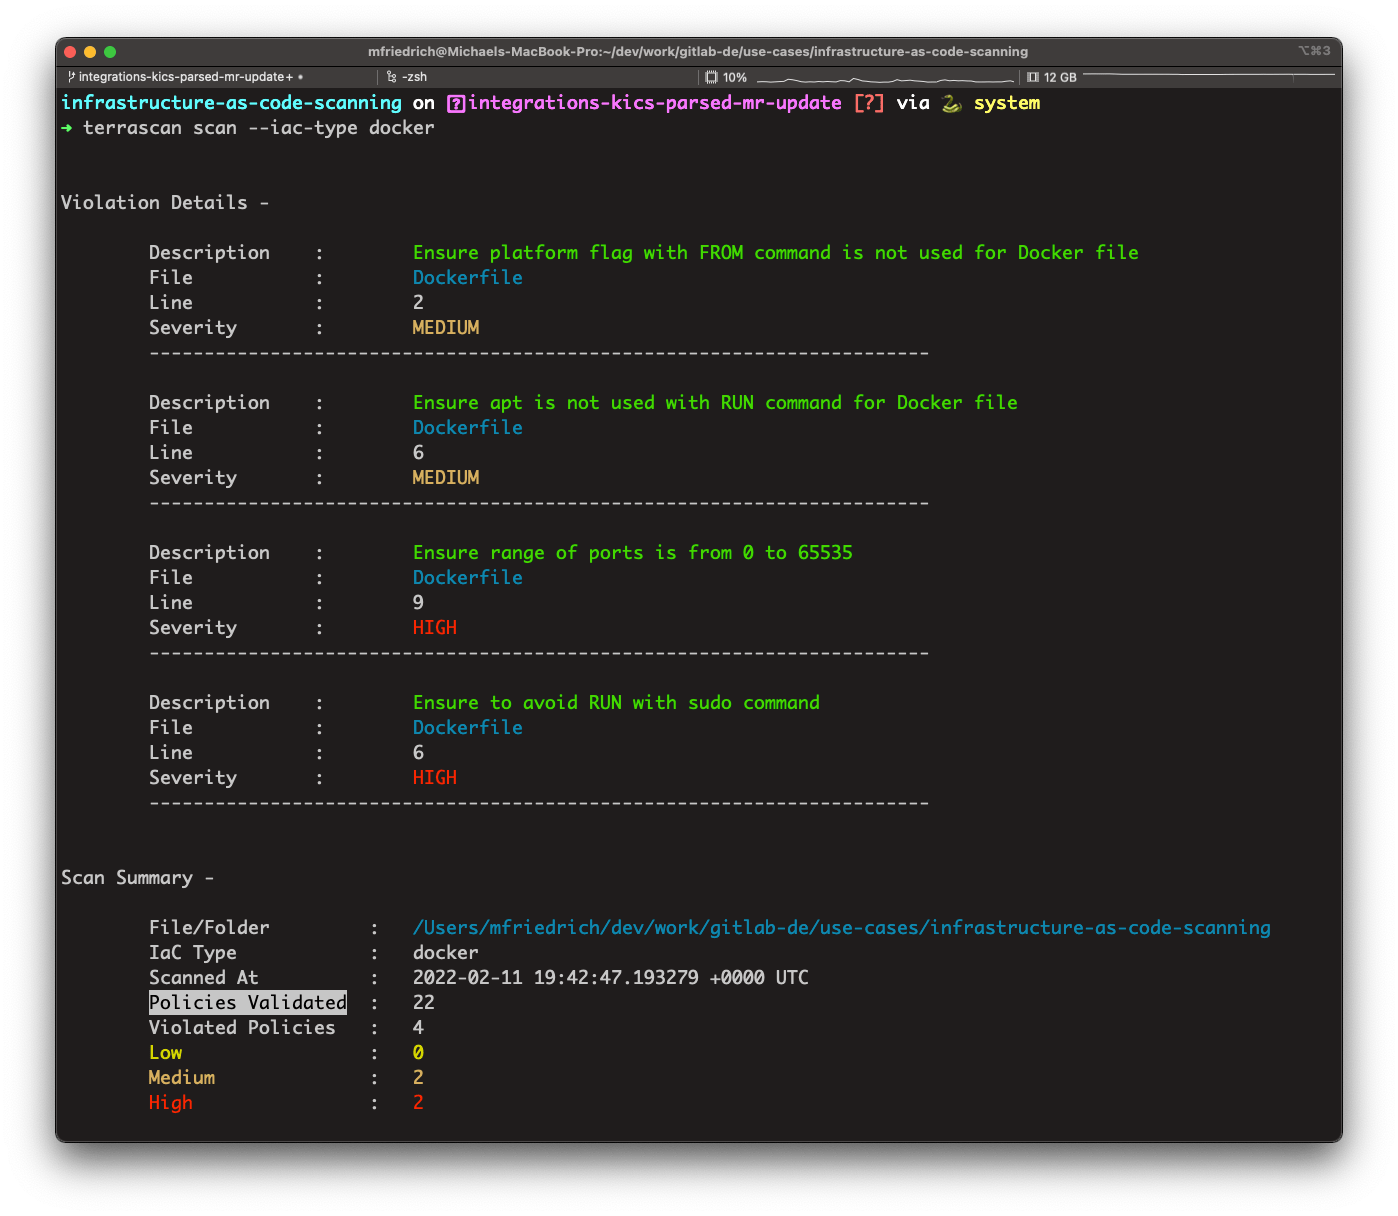Screen dimensions: 1398x1216
Task: Click the green arrow prompt icon
Action: click(x=67, y=128)
